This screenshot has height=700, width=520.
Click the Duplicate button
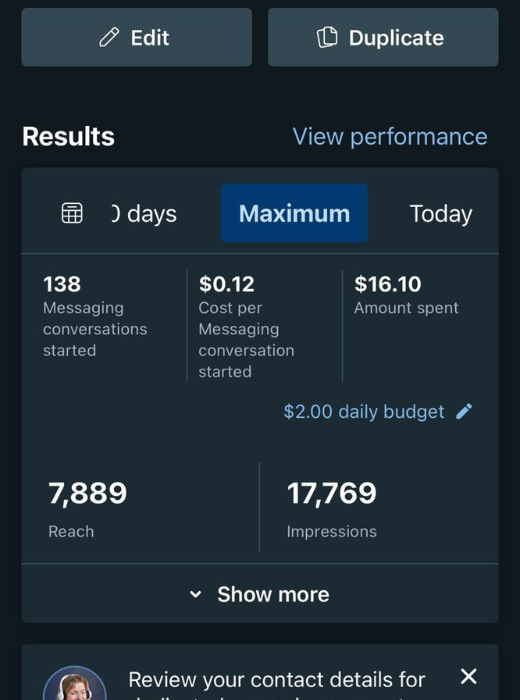tap(383, 37)
